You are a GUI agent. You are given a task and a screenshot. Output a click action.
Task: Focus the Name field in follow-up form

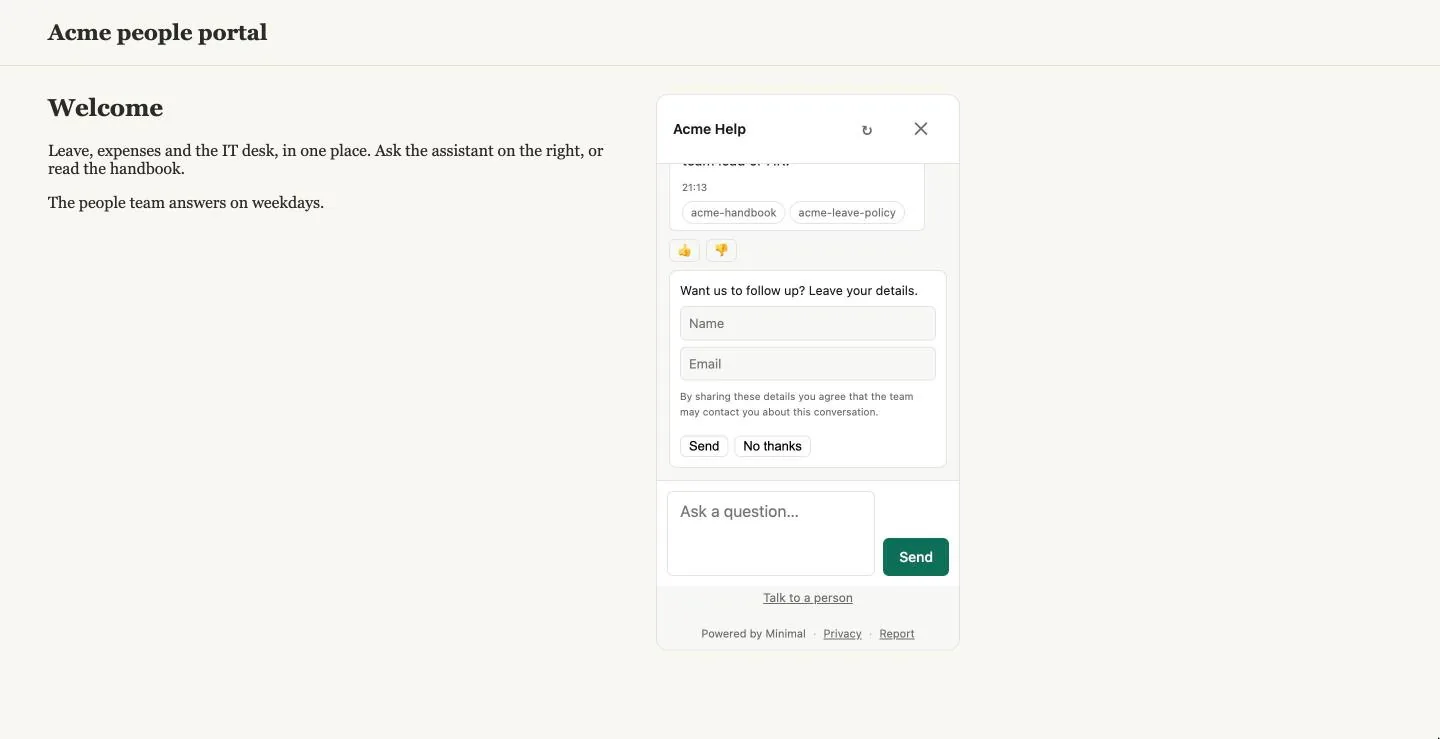pos(808,324)
